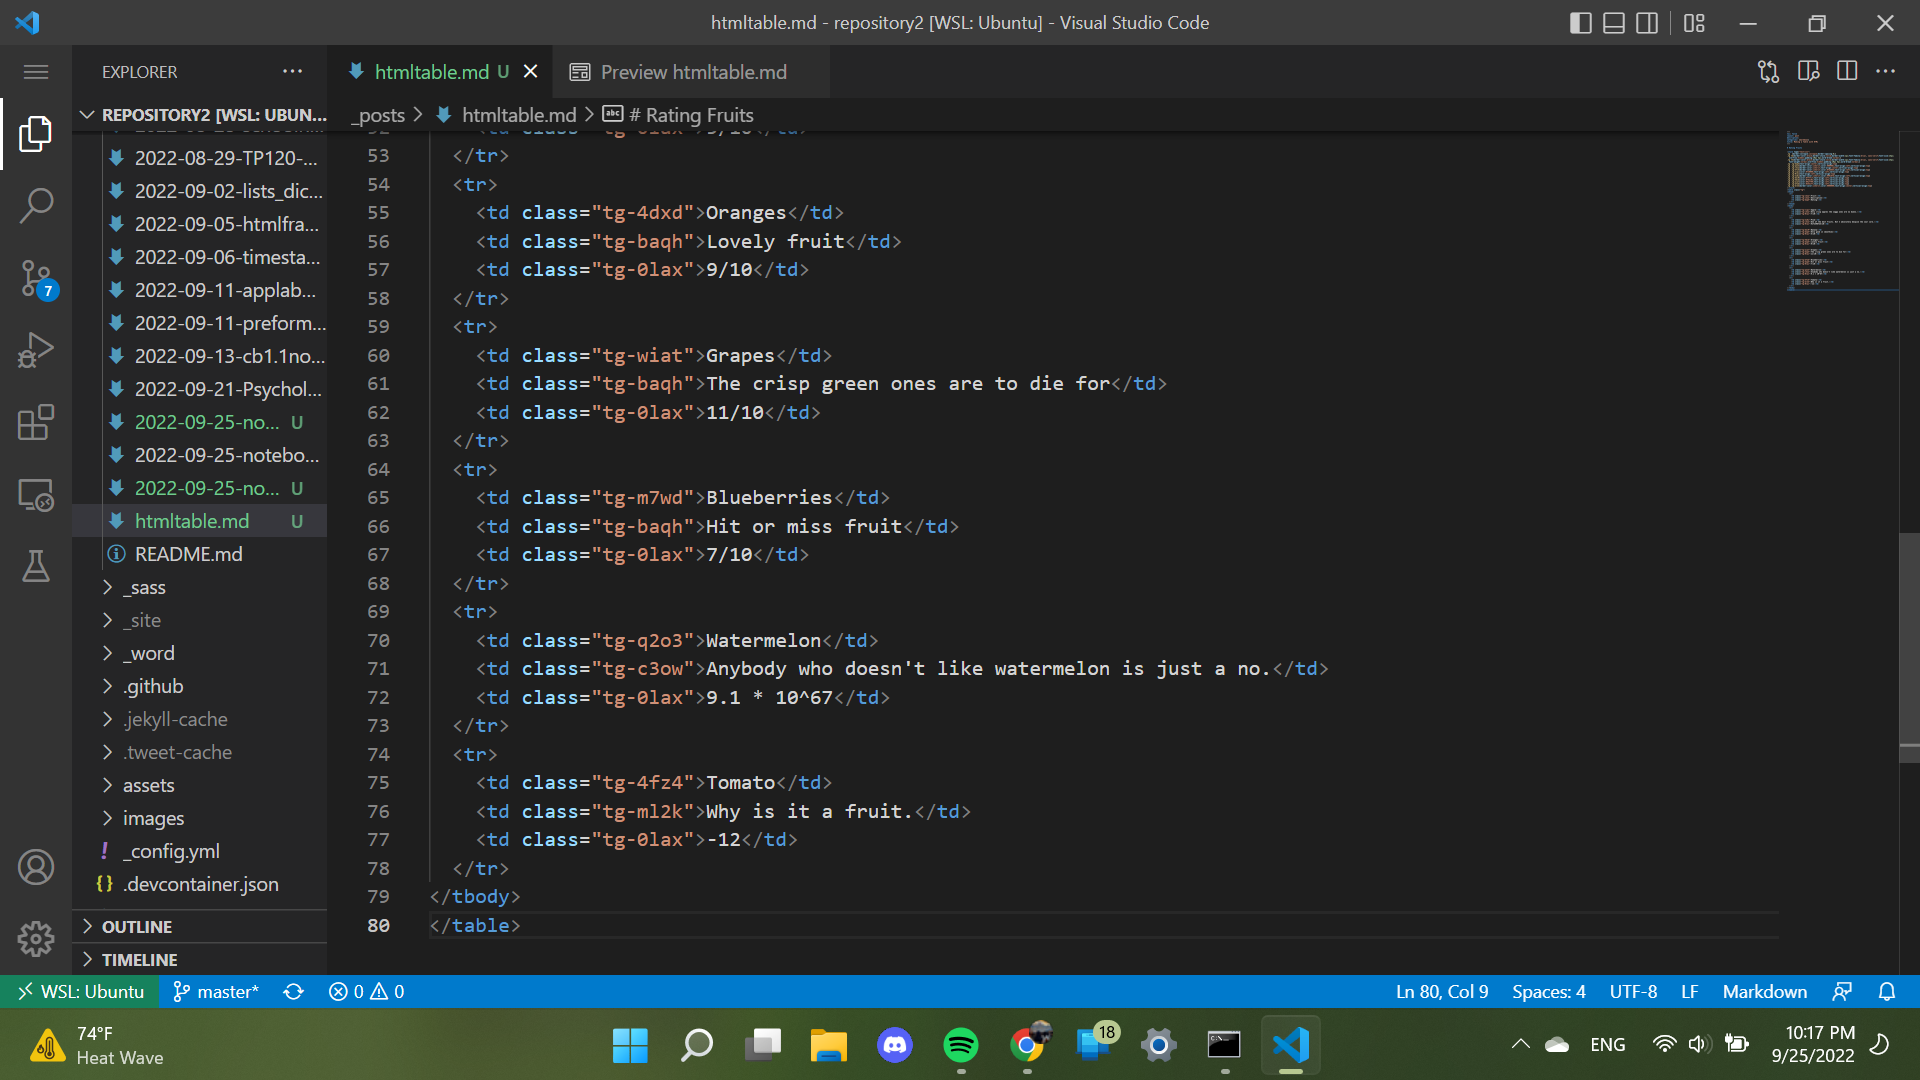Expand the _sass folder
Image resolution: width=1920 pixels, height=1080 pixels.
(200, 587)
